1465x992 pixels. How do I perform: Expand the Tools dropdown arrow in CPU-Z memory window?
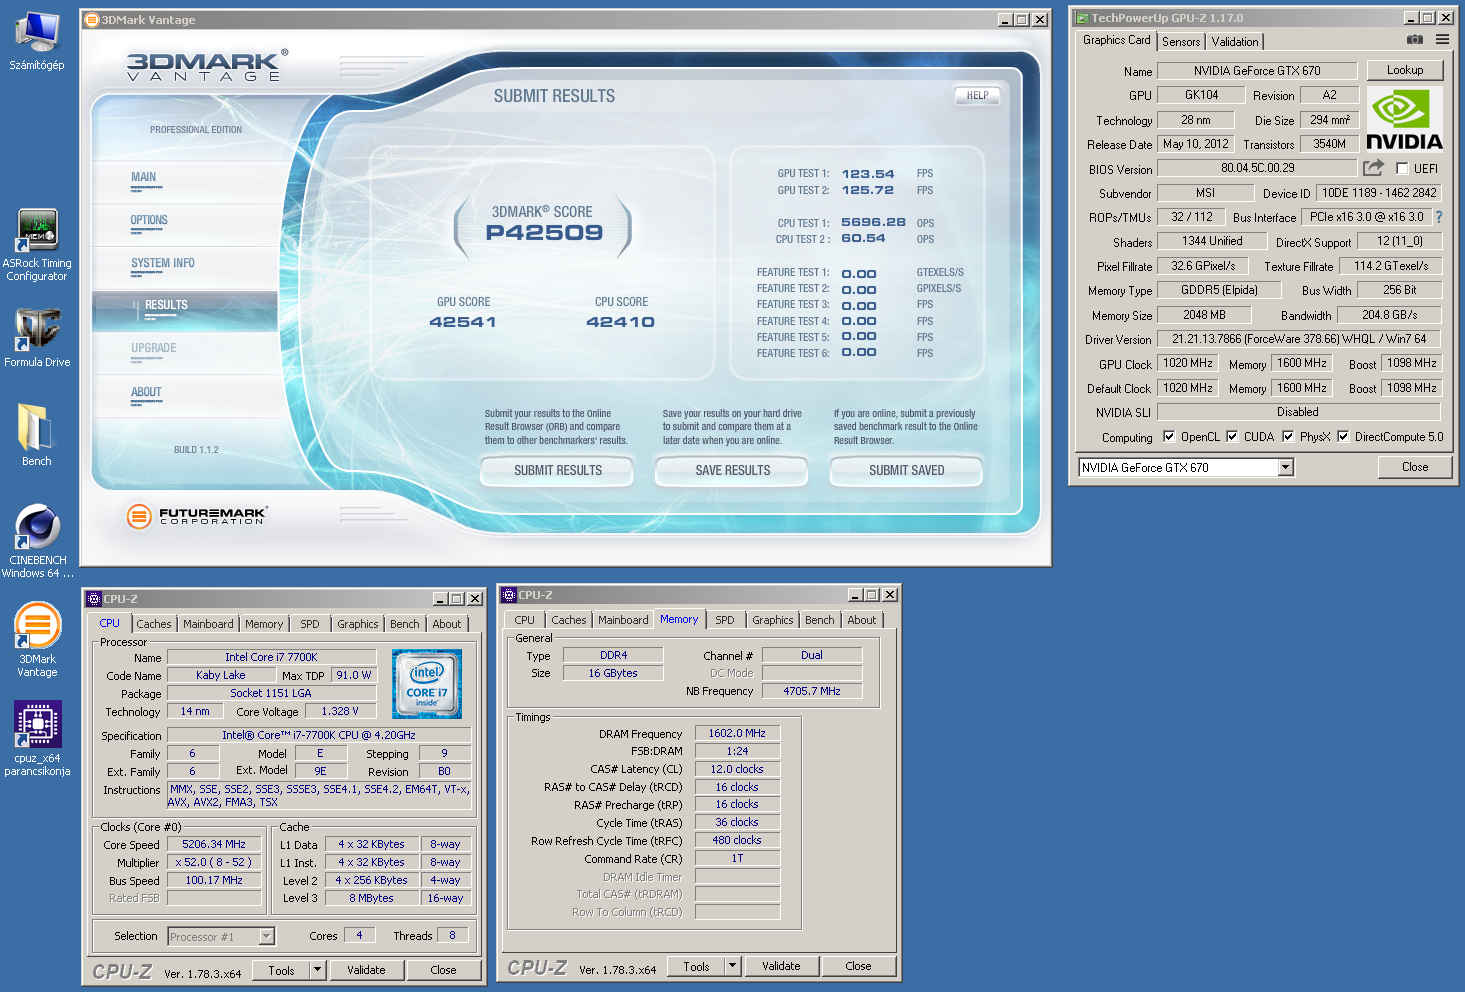[732, 966]
